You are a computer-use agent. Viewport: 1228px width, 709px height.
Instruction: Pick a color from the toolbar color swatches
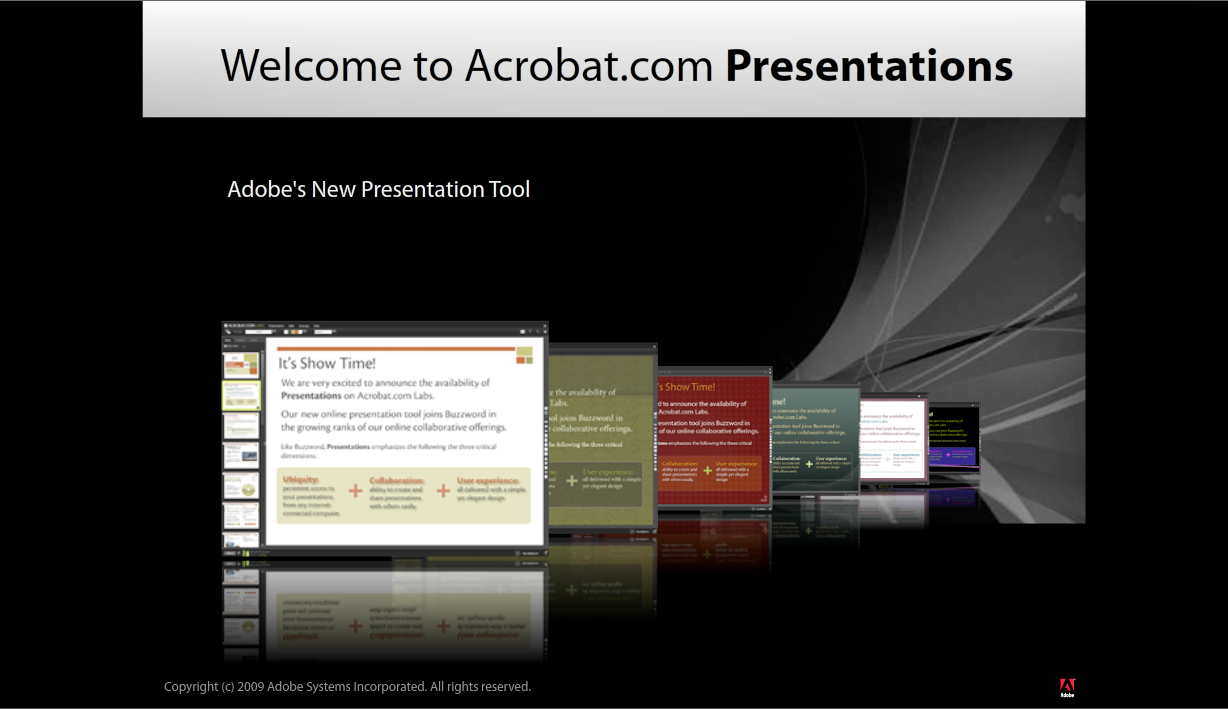294,332
